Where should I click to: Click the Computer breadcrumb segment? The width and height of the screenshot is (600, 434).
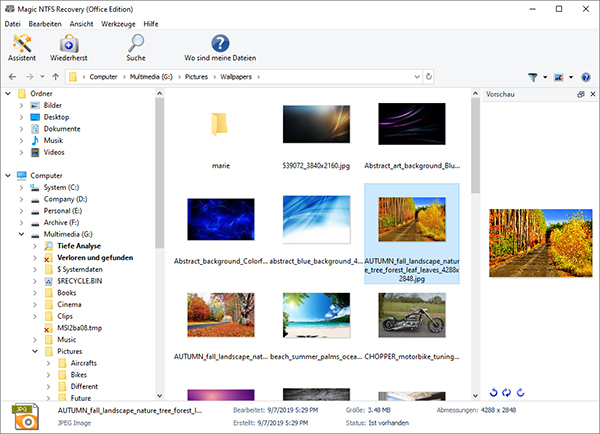coord(103,77)
